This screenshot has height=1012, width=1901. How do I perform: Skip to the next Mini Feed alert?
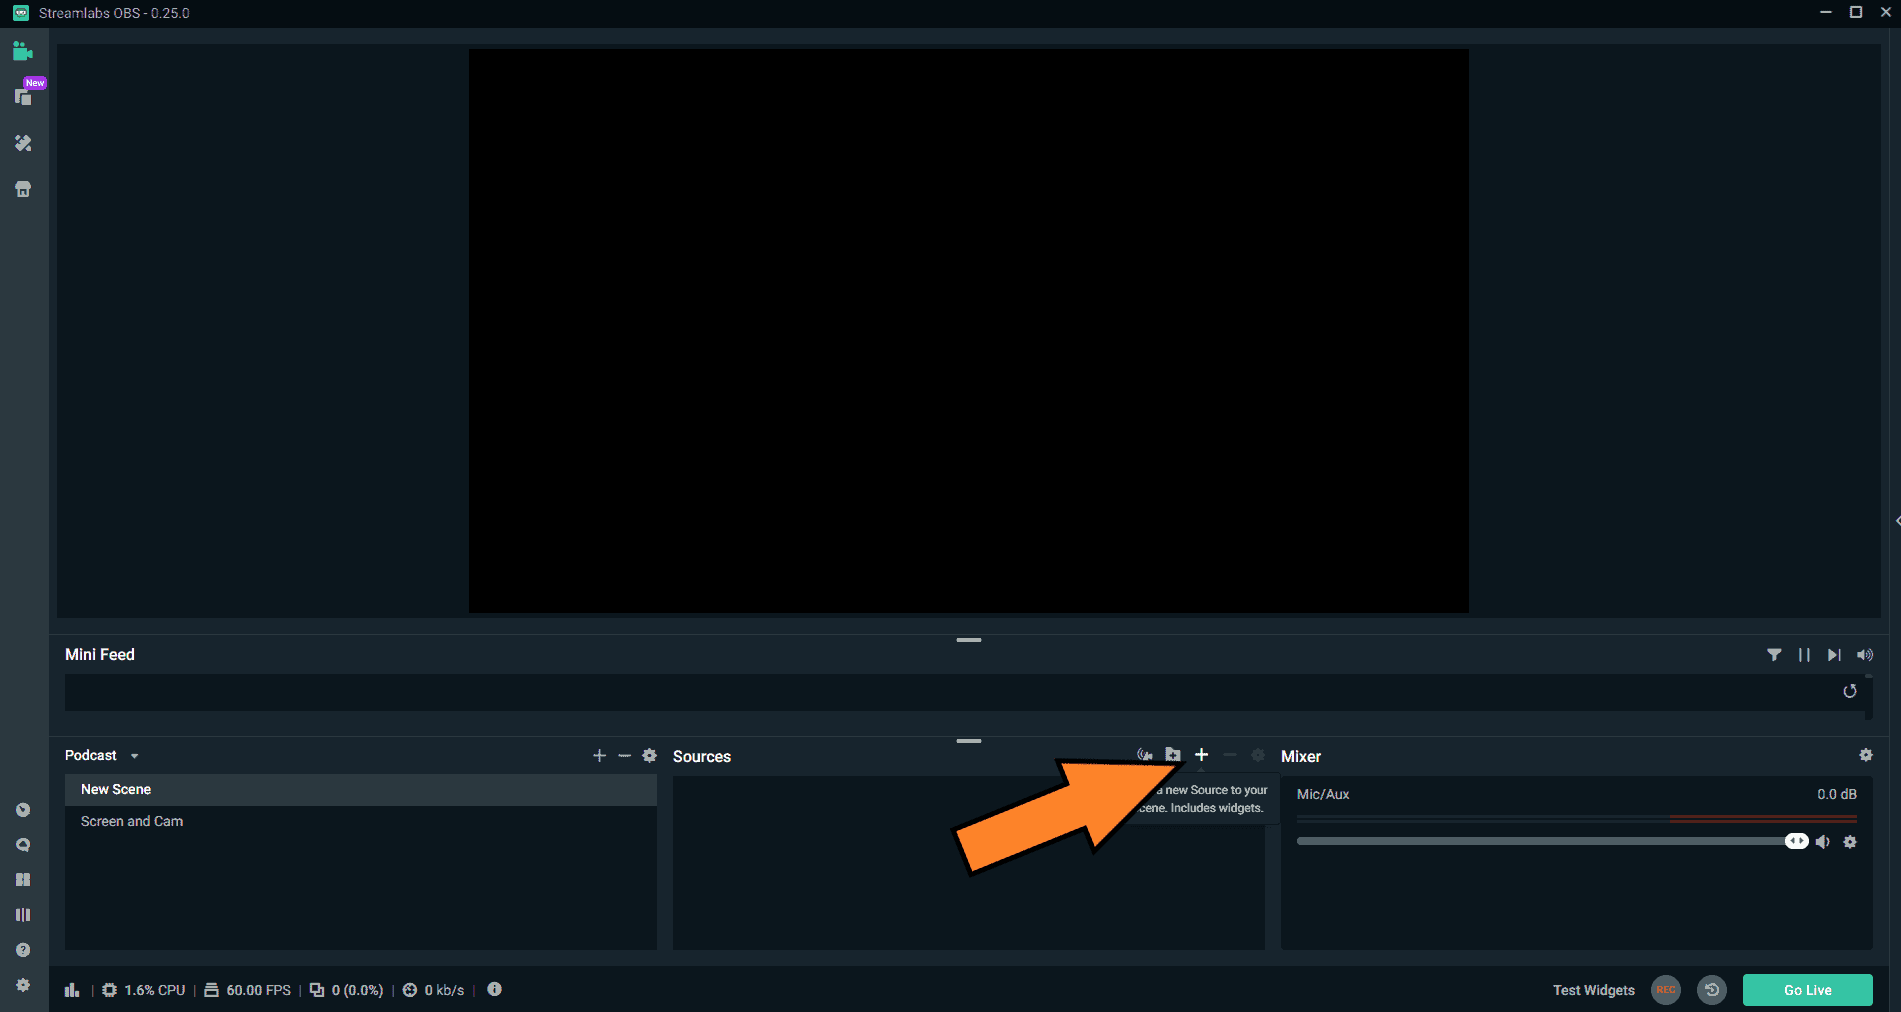pos(1834,655)
